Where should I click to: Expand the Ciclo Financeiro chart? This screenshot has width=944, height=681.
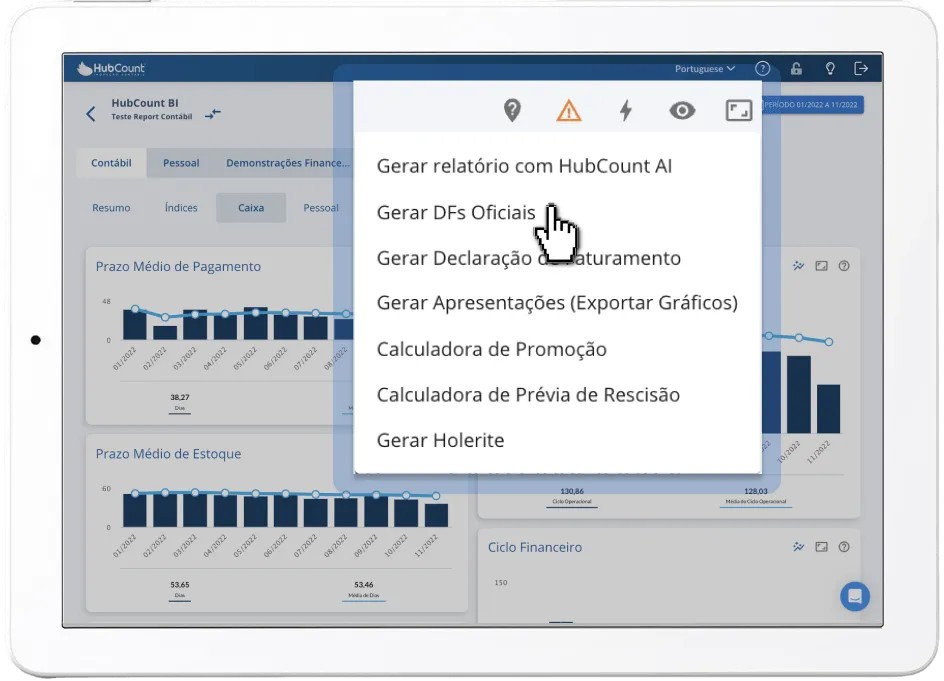(821, 547)
